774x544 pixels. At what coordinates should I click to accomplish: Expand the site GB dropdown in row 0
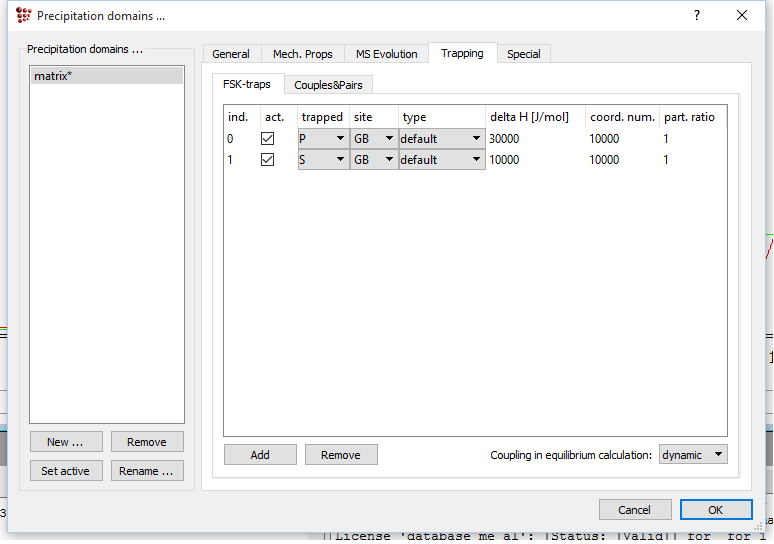[x=374, y=139]
